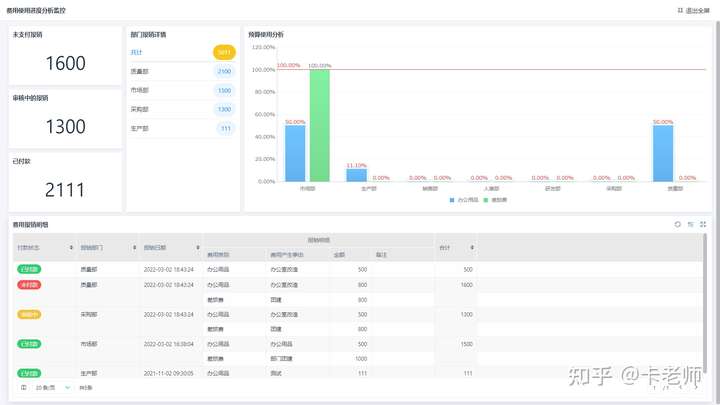Image resolution: width=720 pixels, height=405 pixels.
Task: Click the record count text beside the page-size selector
Action: point(86,388)
